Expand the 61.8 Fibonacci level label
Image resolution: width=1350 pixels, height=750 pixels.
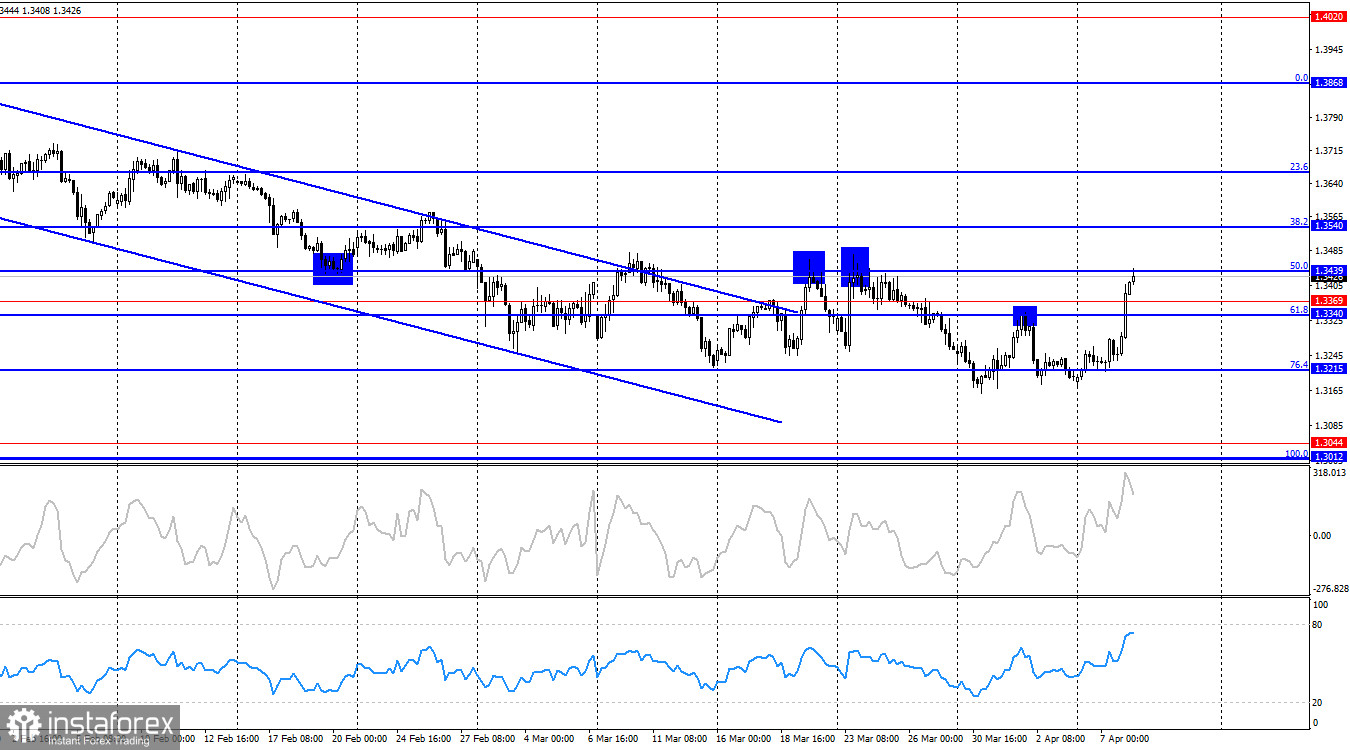1300,311
